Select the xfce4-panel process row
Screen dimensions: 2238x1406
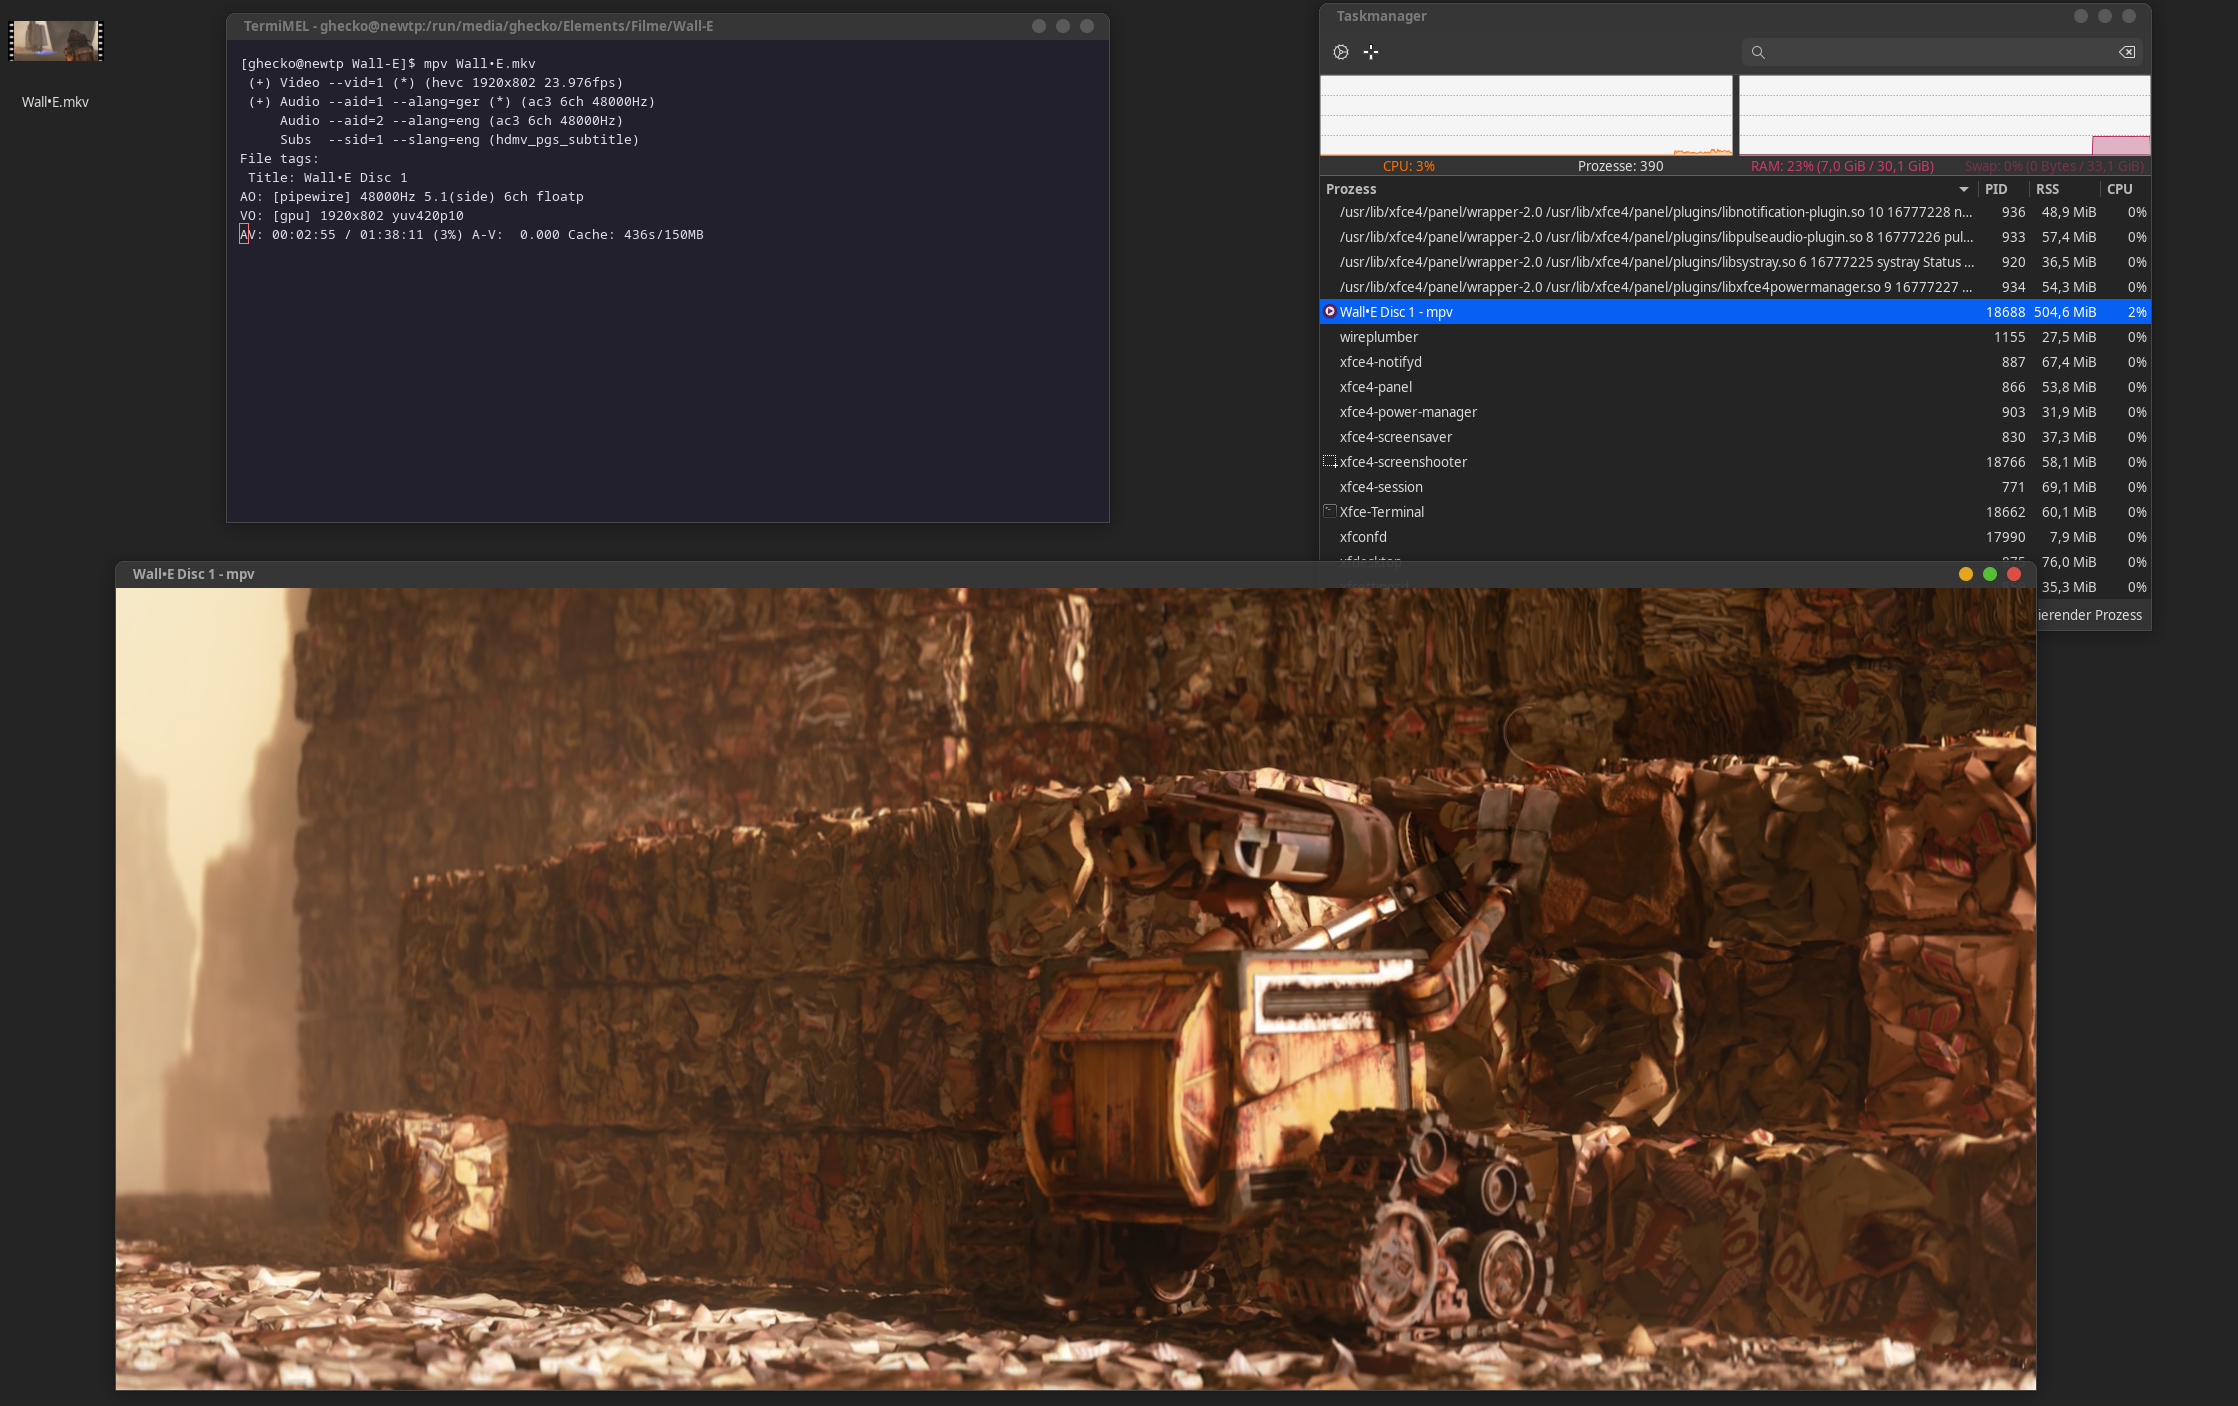tap(1735, 387)
